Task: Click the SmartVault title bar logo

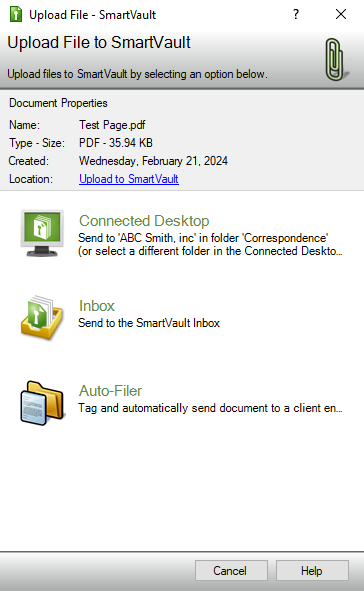Action: 16,15
